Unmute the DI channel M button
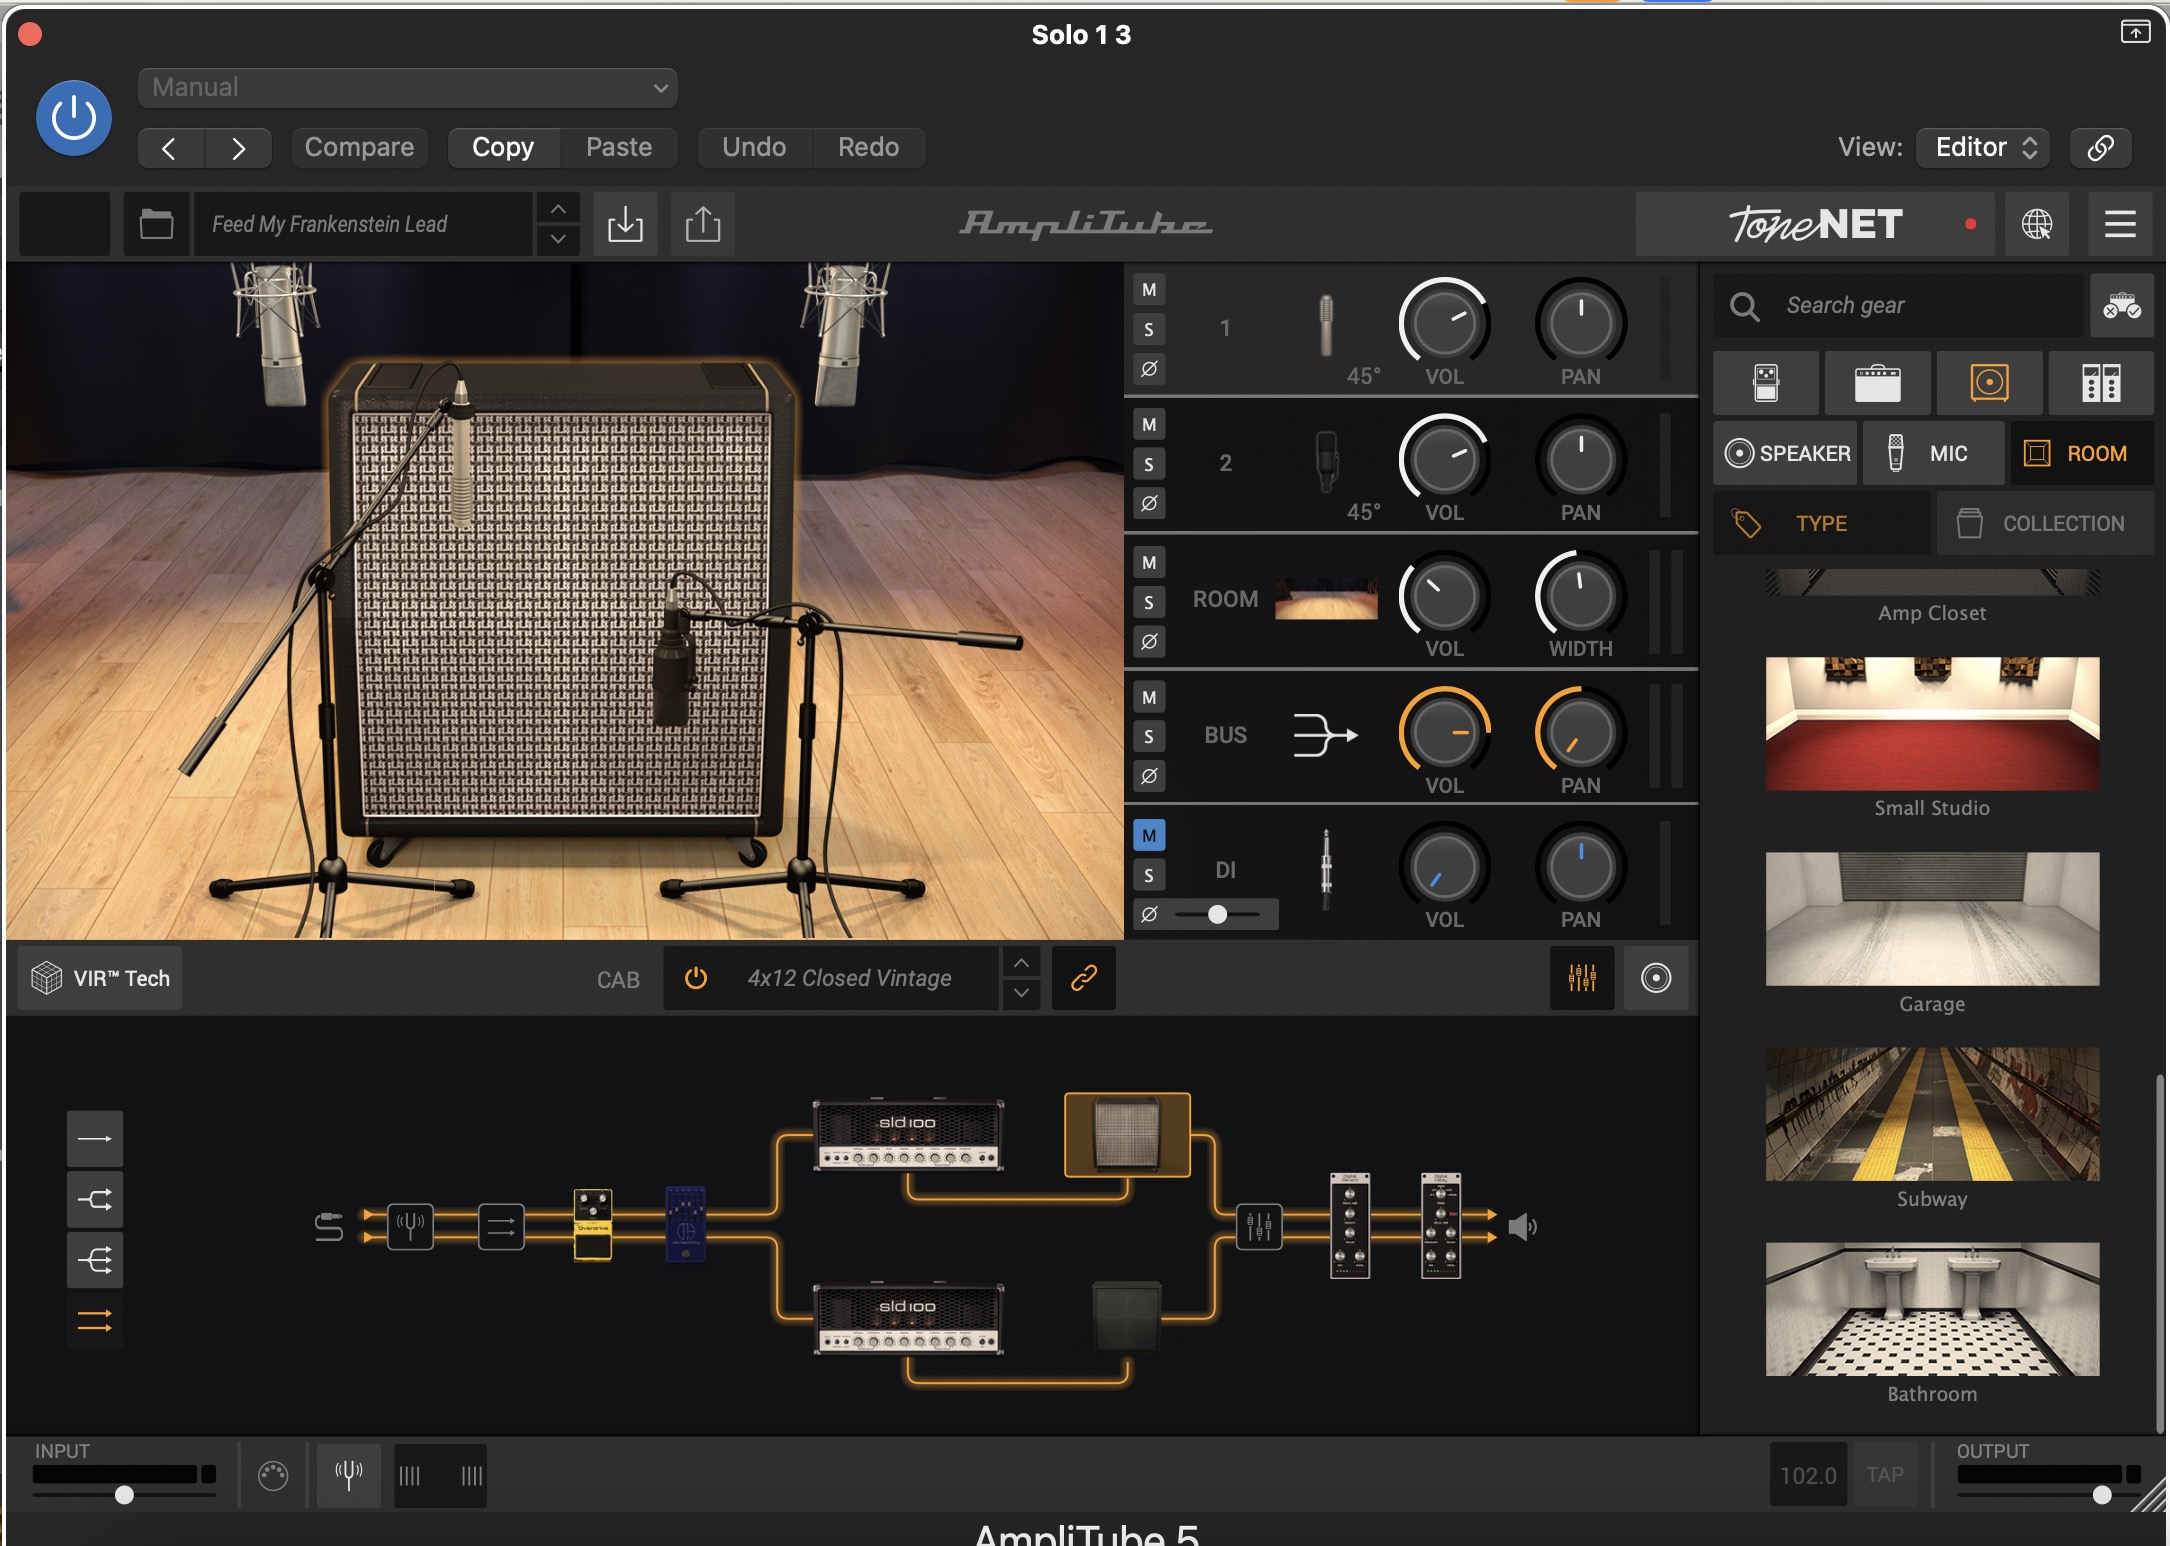 click(x=1149, y=835)
